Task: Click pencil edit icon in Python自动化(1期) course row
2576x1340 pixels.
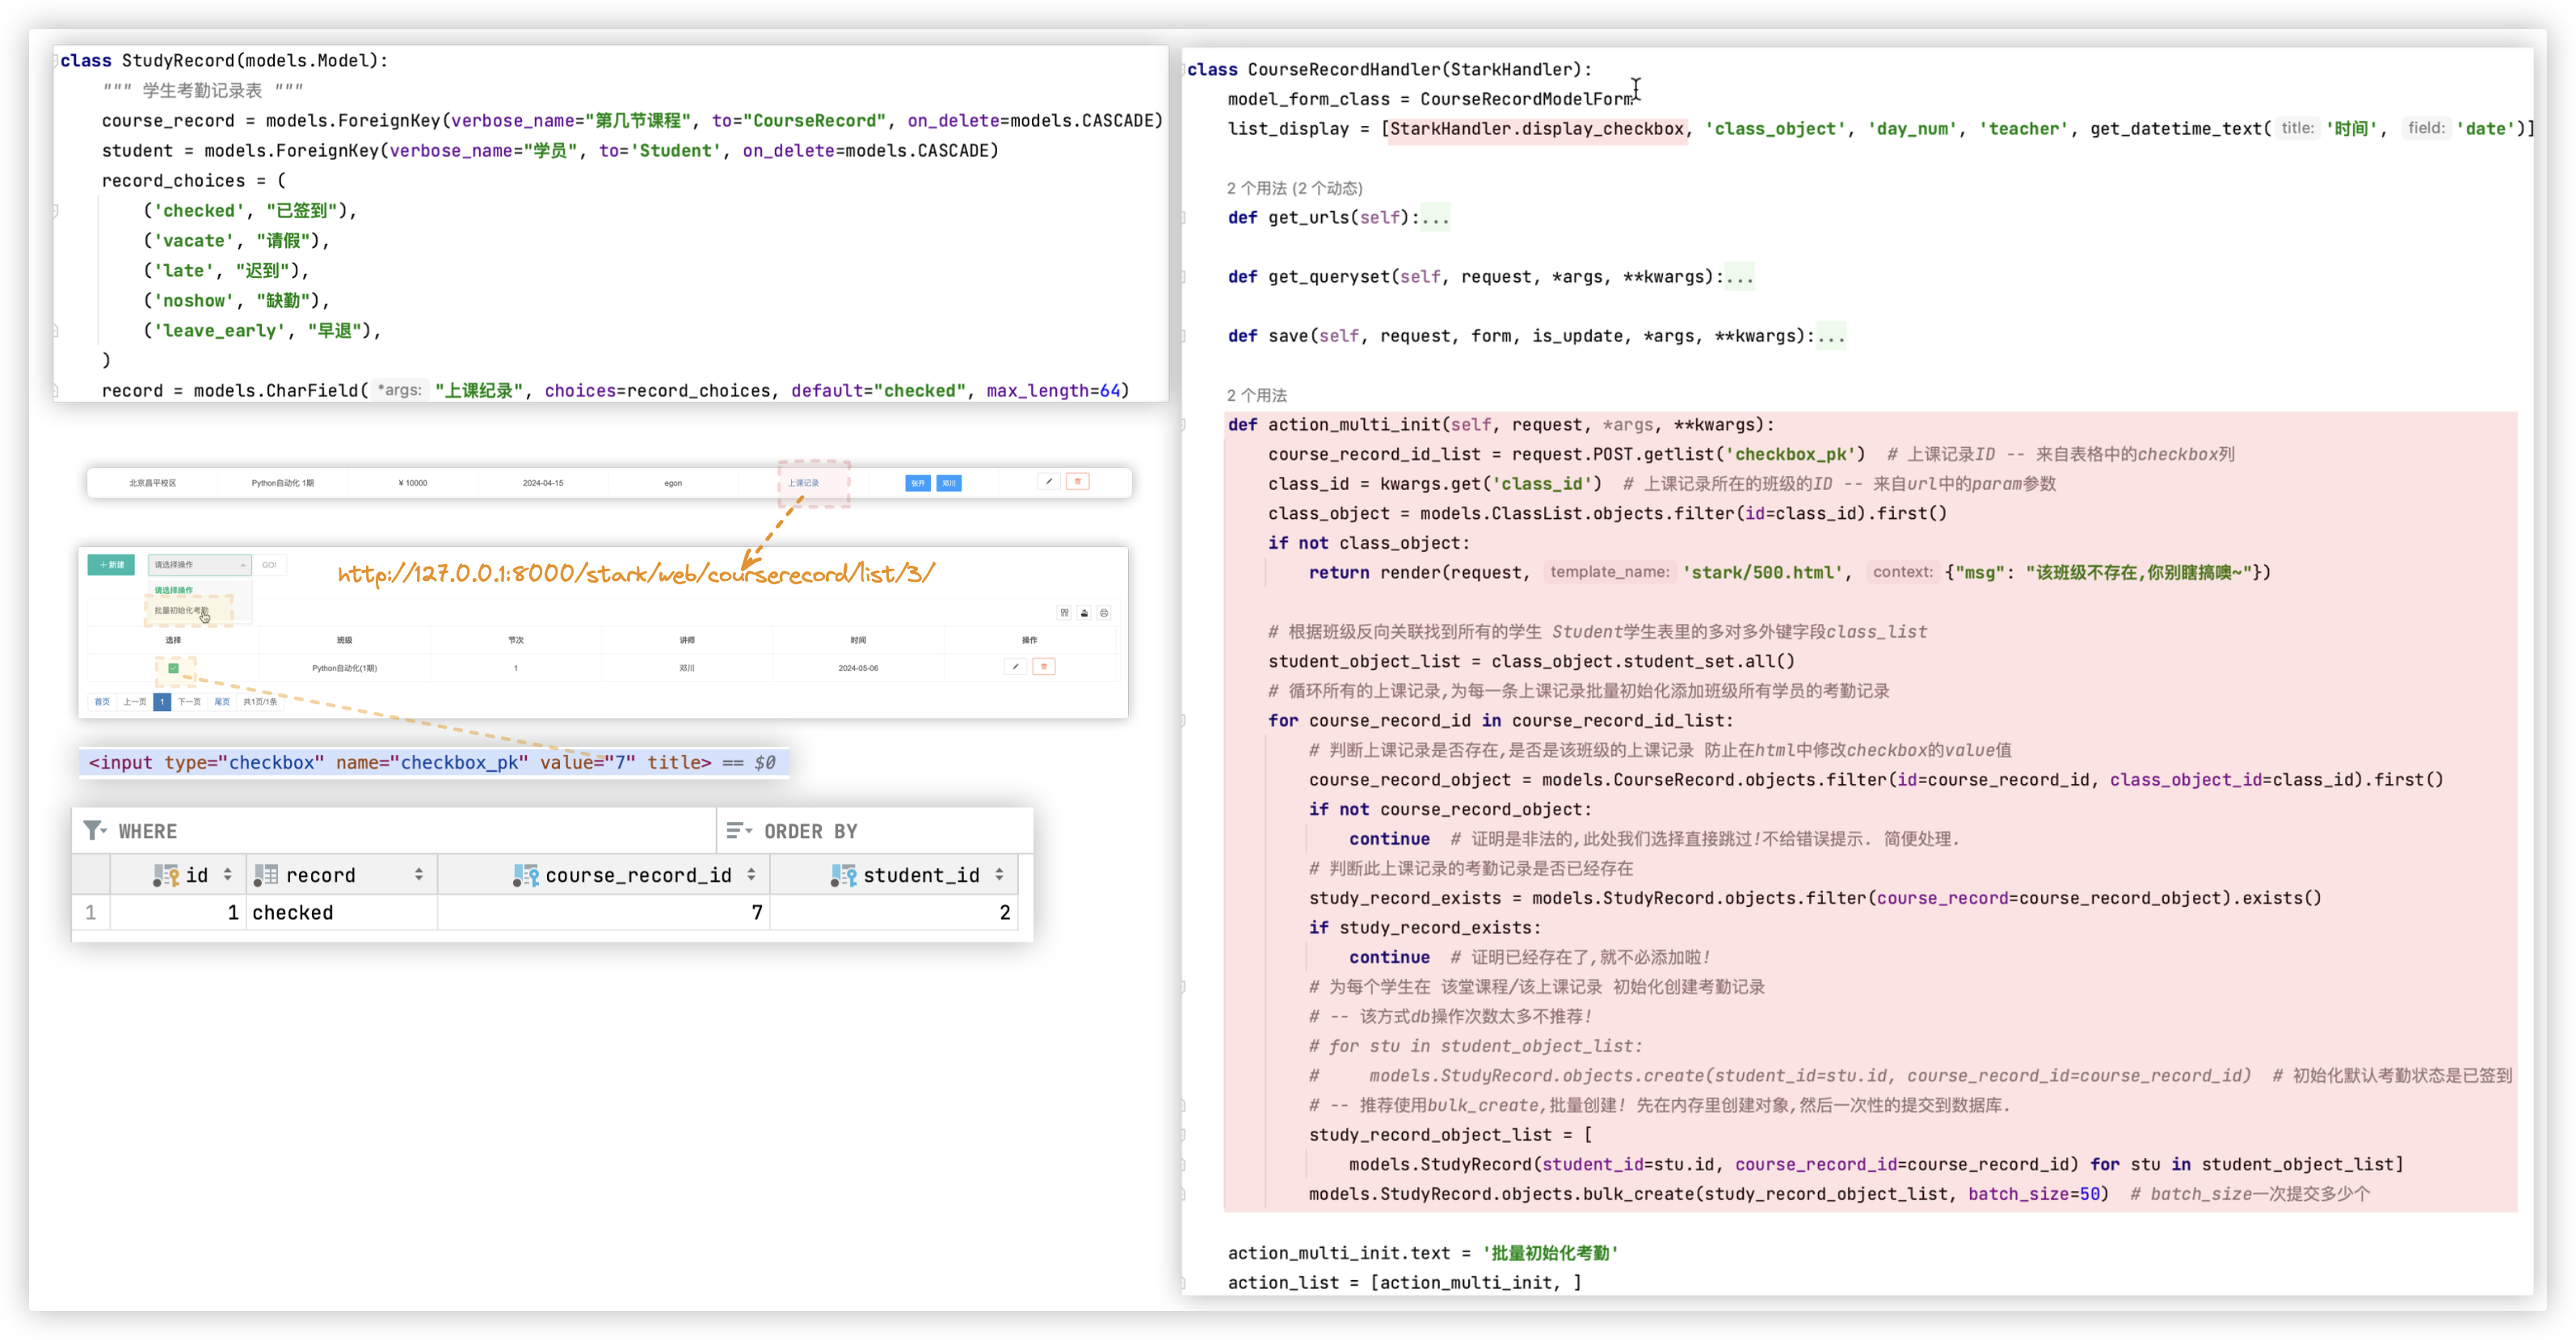Action: click(1015, 667)
